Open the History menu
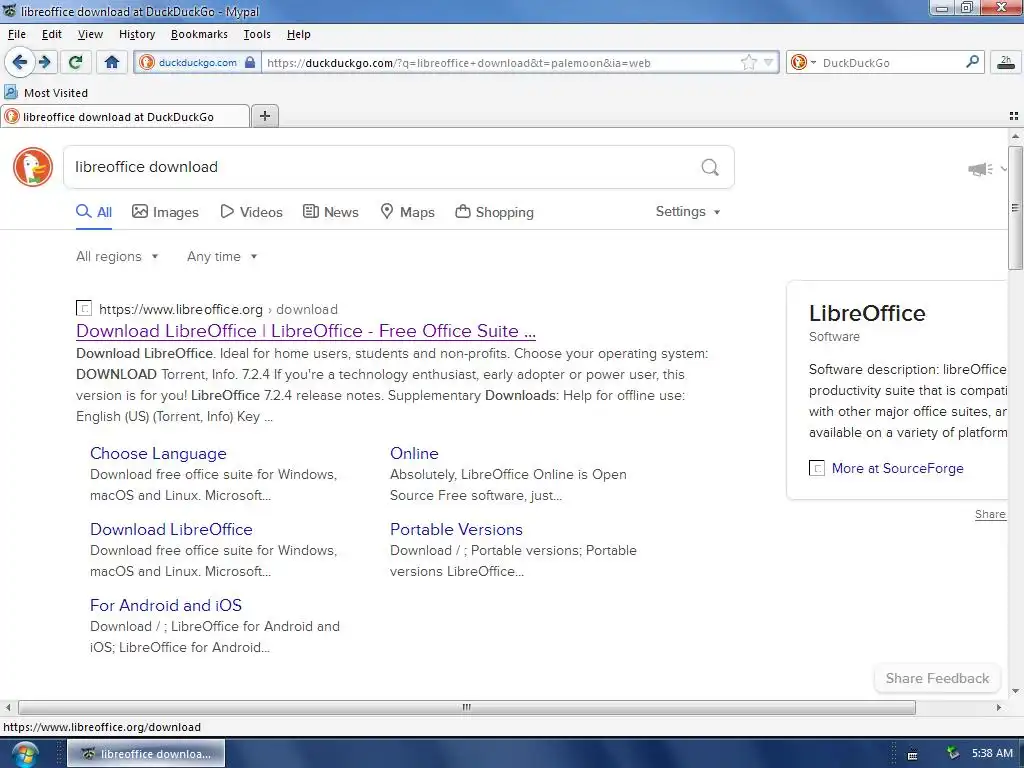The width and height of the screenshot is (1024, 768). coord(136,34)
